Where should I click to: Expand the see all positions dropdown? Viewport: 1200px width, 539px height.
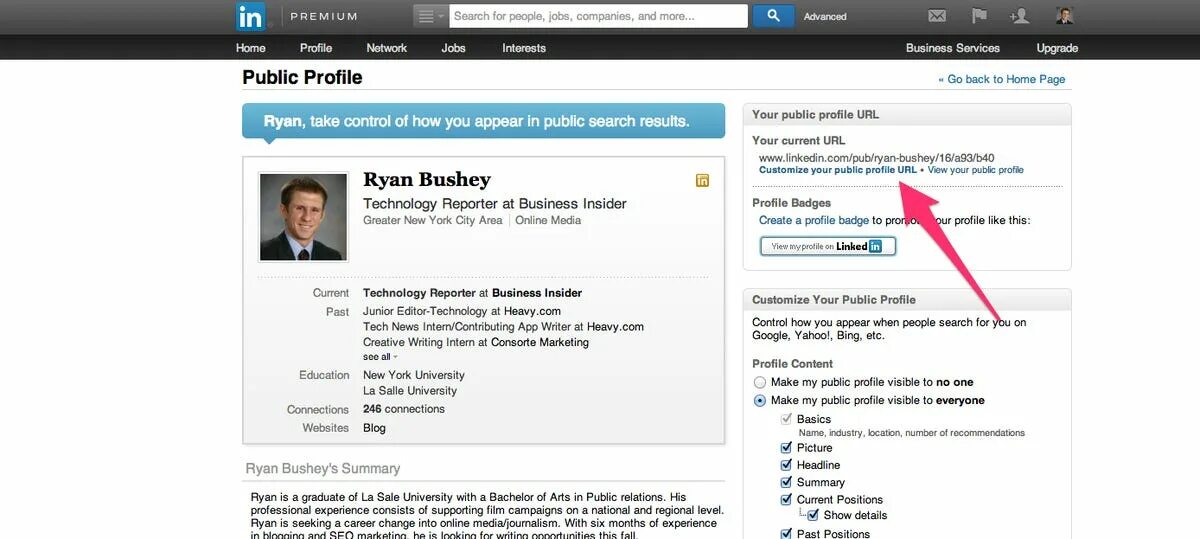pos(380,357)
